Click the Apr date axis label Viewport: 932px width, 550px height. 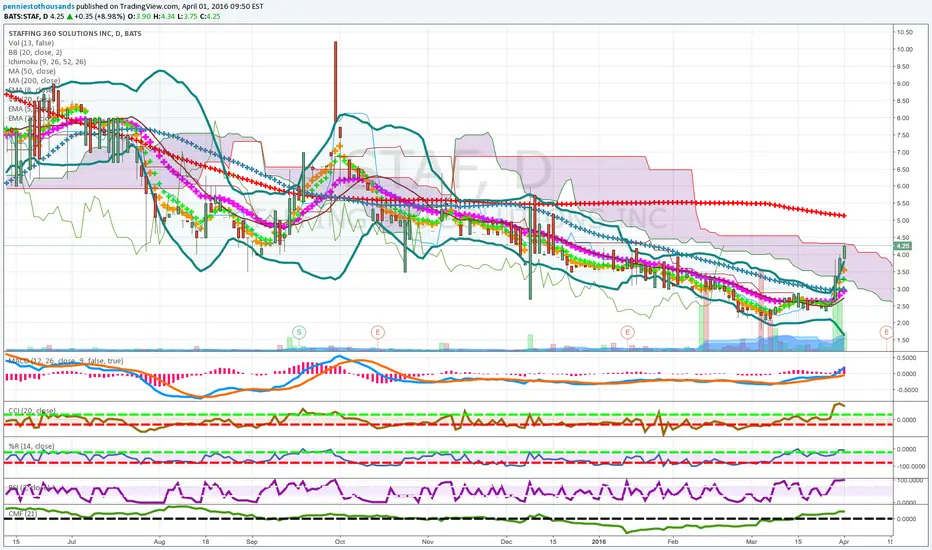(x=844, y=542)
